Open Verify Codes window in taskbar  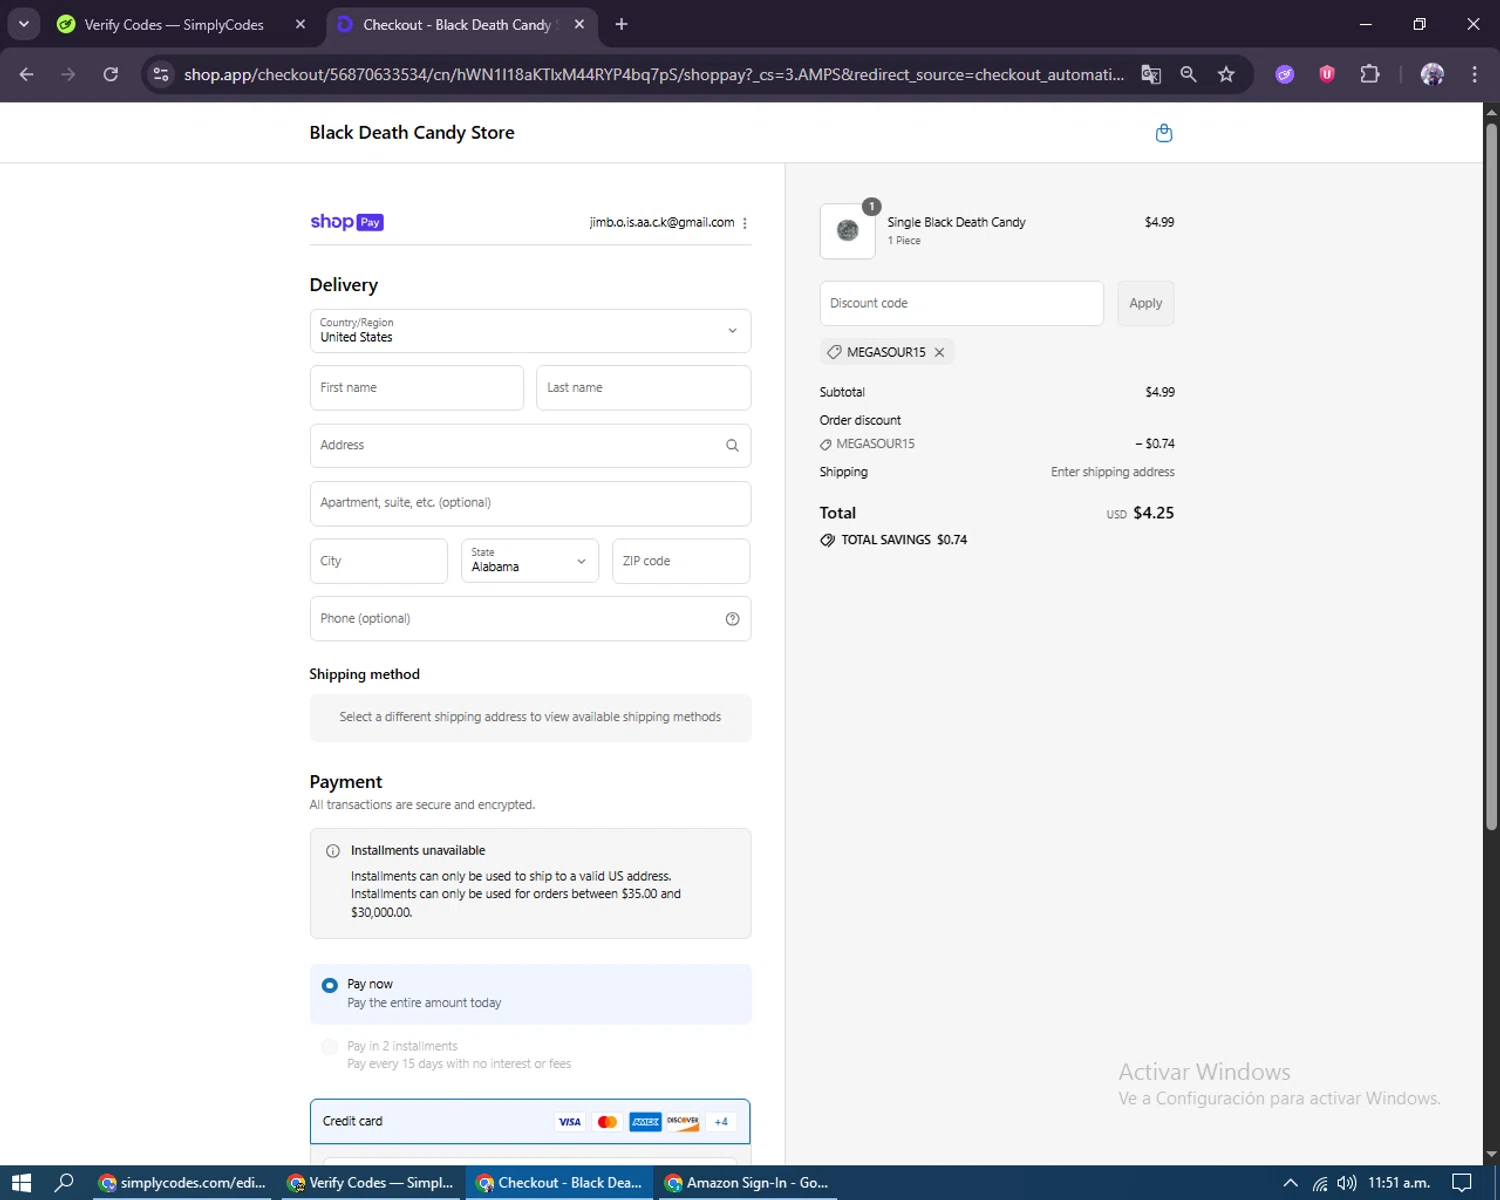[370, 1183]
